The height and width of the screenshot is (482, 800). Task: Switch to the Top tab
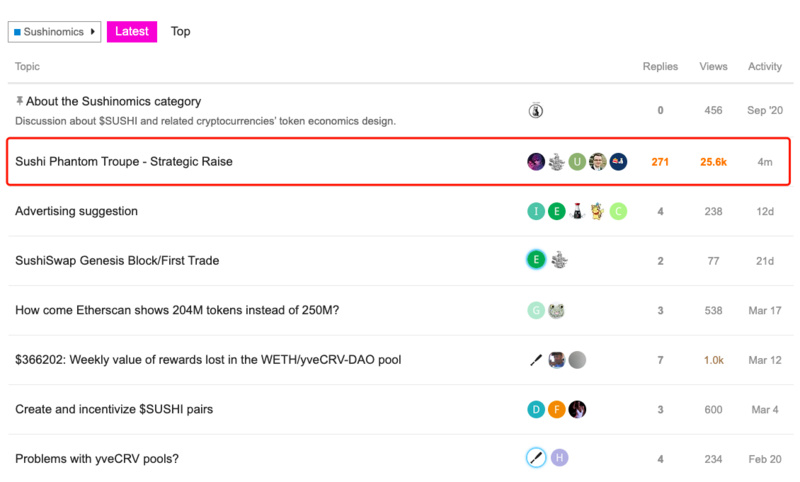click(x=181, y=32)
